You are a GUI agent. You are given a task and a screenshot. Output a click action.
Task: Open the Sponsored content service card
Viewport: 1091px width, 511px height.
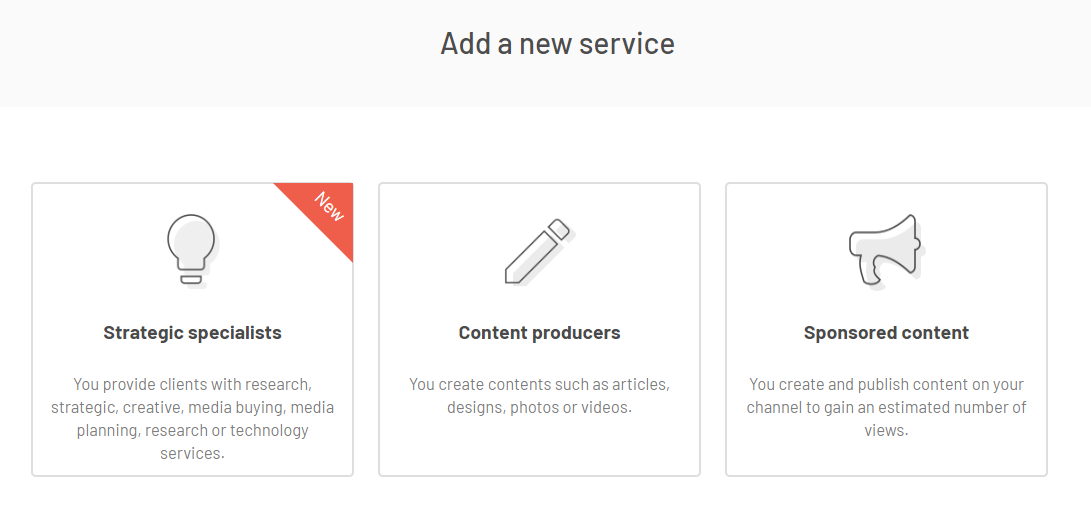click(886, 329)
